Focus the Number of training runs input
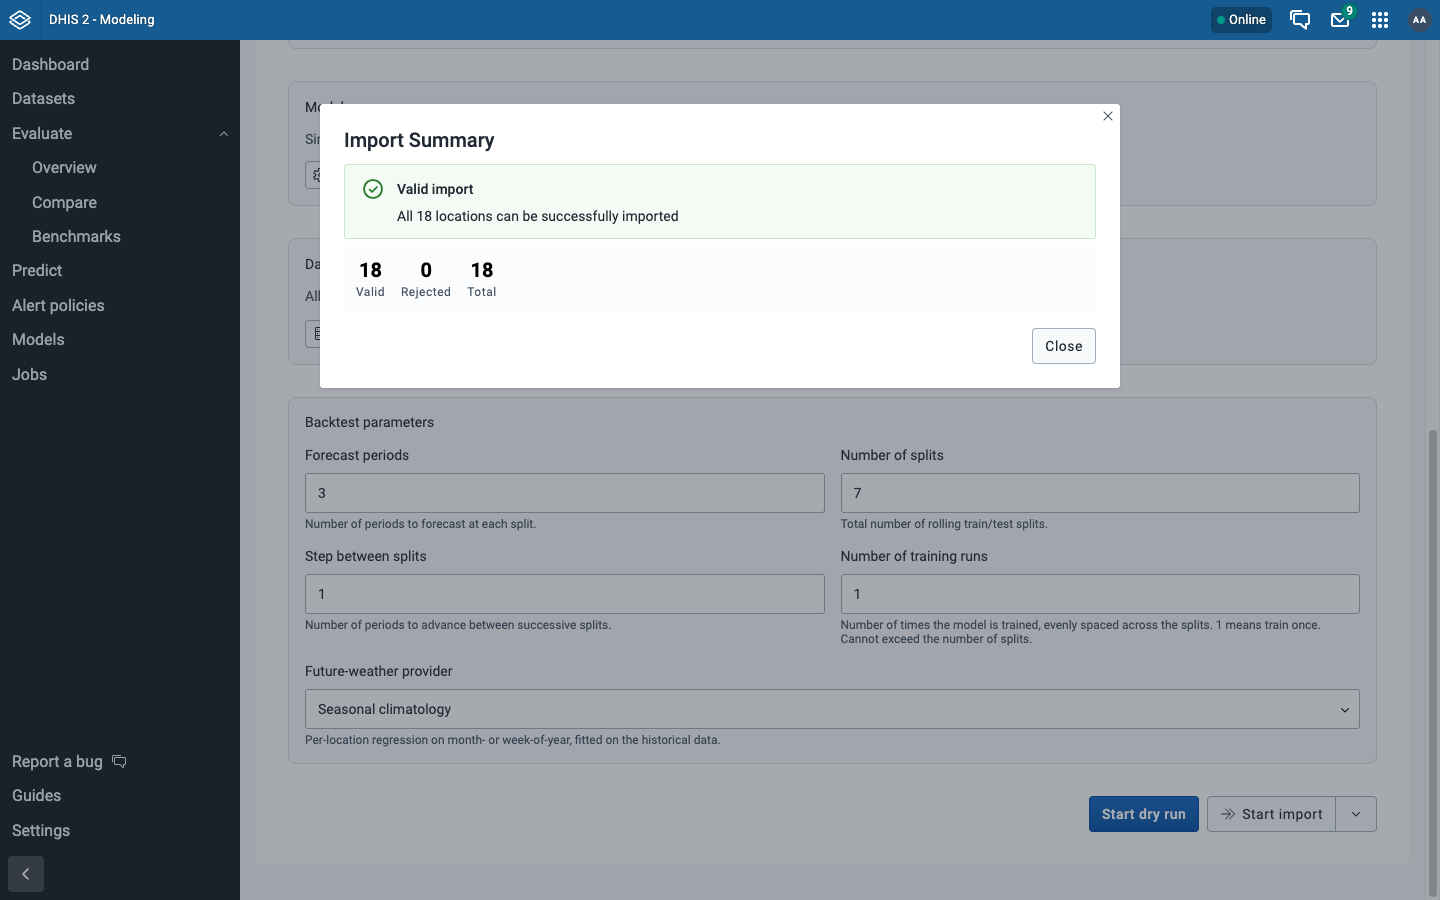 (1100, 594)
